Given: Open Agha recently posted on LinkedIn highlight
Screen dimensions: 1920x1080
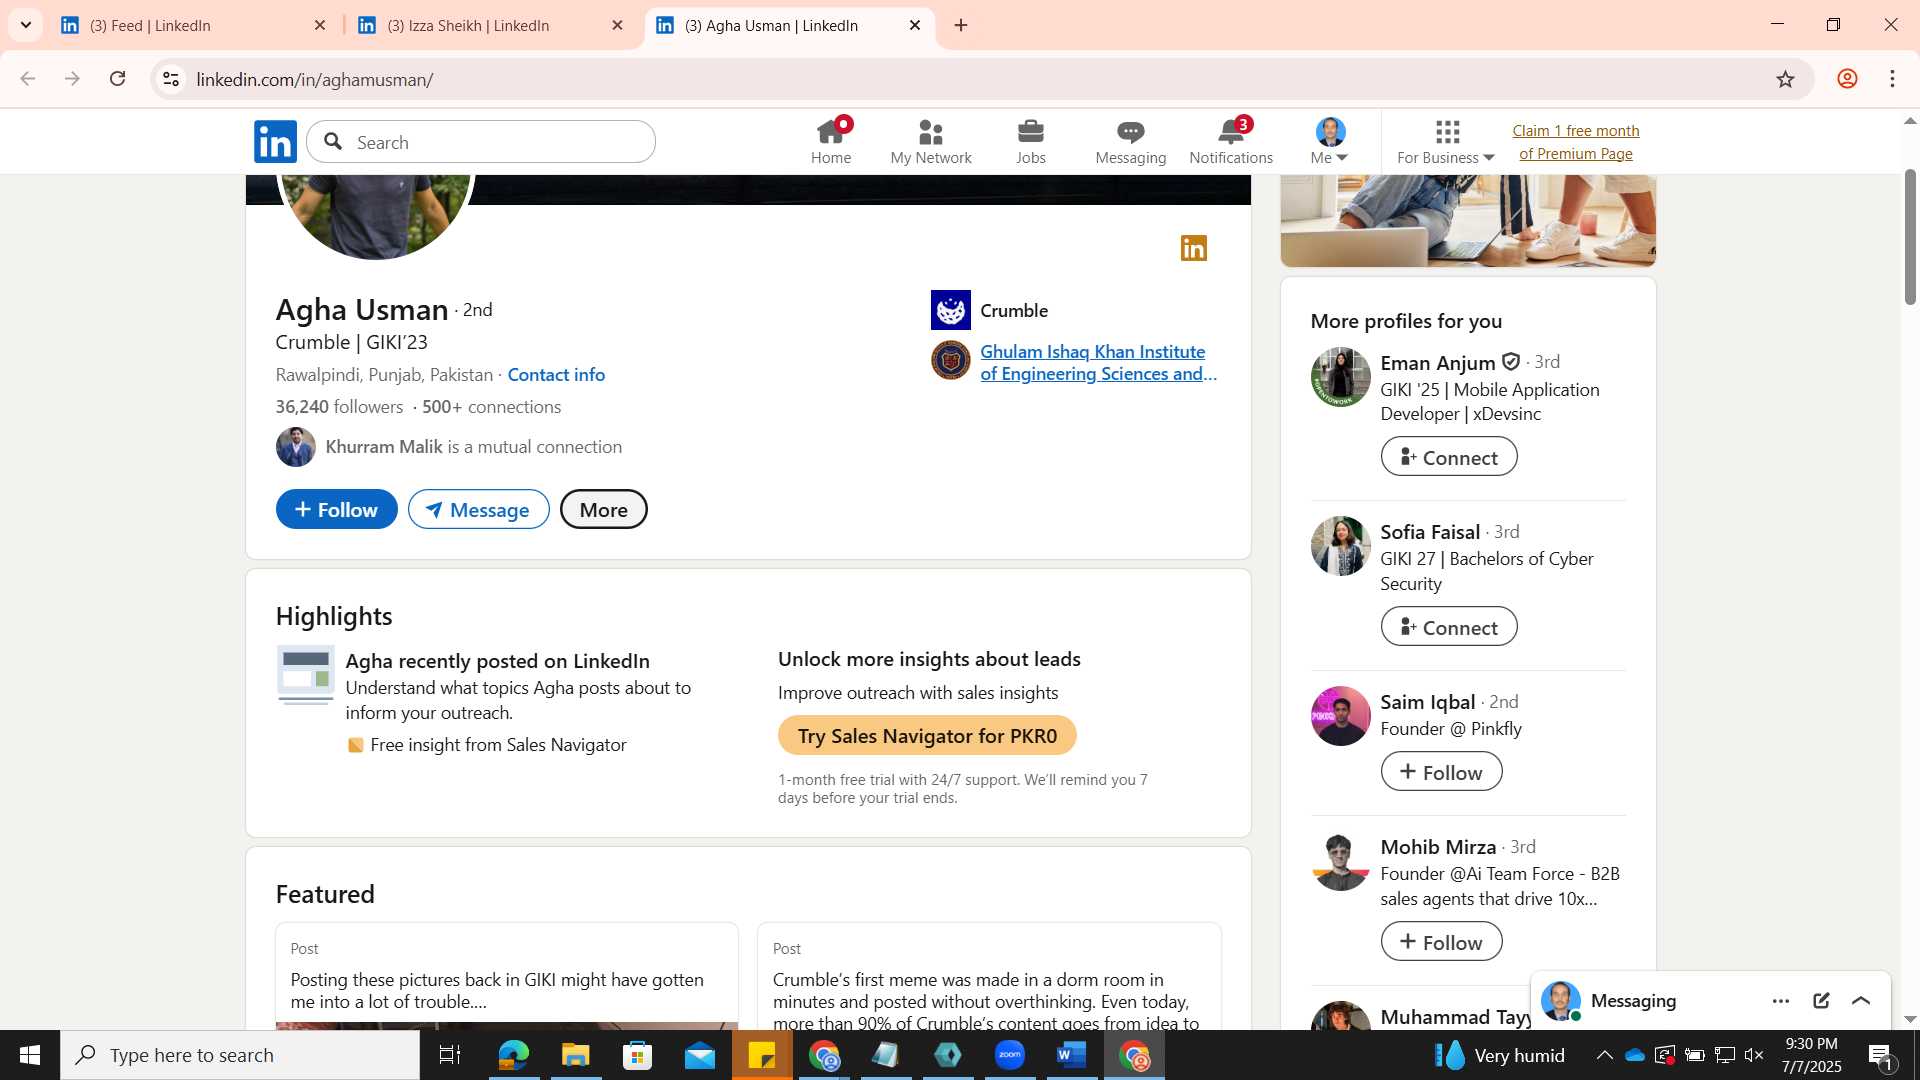Looking at the screenshot, I should pos(497,660).
